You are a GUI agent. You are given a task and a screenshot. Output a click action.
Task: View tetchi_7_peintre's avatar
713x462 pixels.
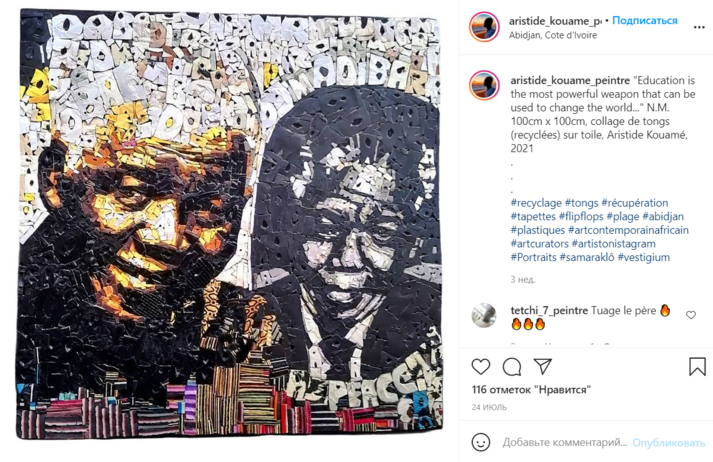point(484,315)
